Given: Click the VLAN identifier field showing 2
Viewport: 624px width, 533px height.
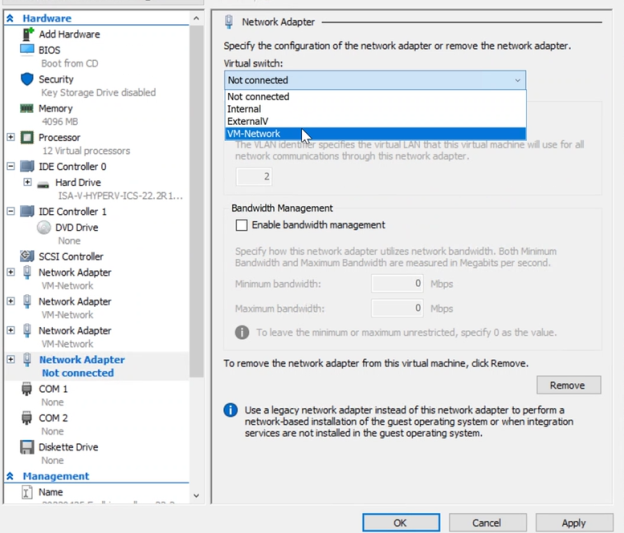Looking at the screenshot, I should (254, 176).
